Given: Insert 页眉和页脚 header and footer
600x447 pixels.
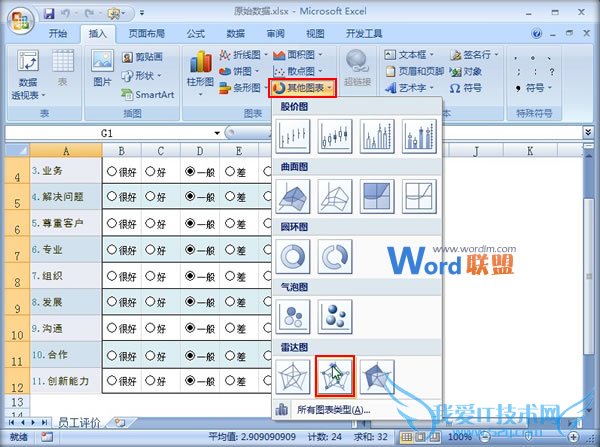Looking at the screenshot, I should click(414, 72).
